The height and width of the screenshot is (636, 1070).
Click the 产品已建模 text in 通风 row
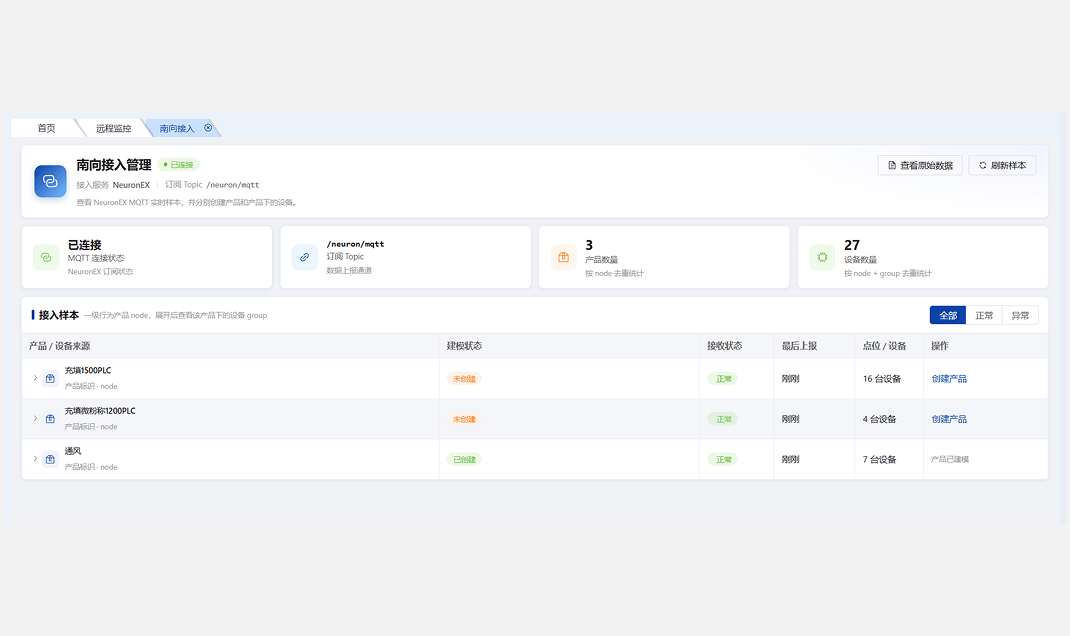coord(950,459)
